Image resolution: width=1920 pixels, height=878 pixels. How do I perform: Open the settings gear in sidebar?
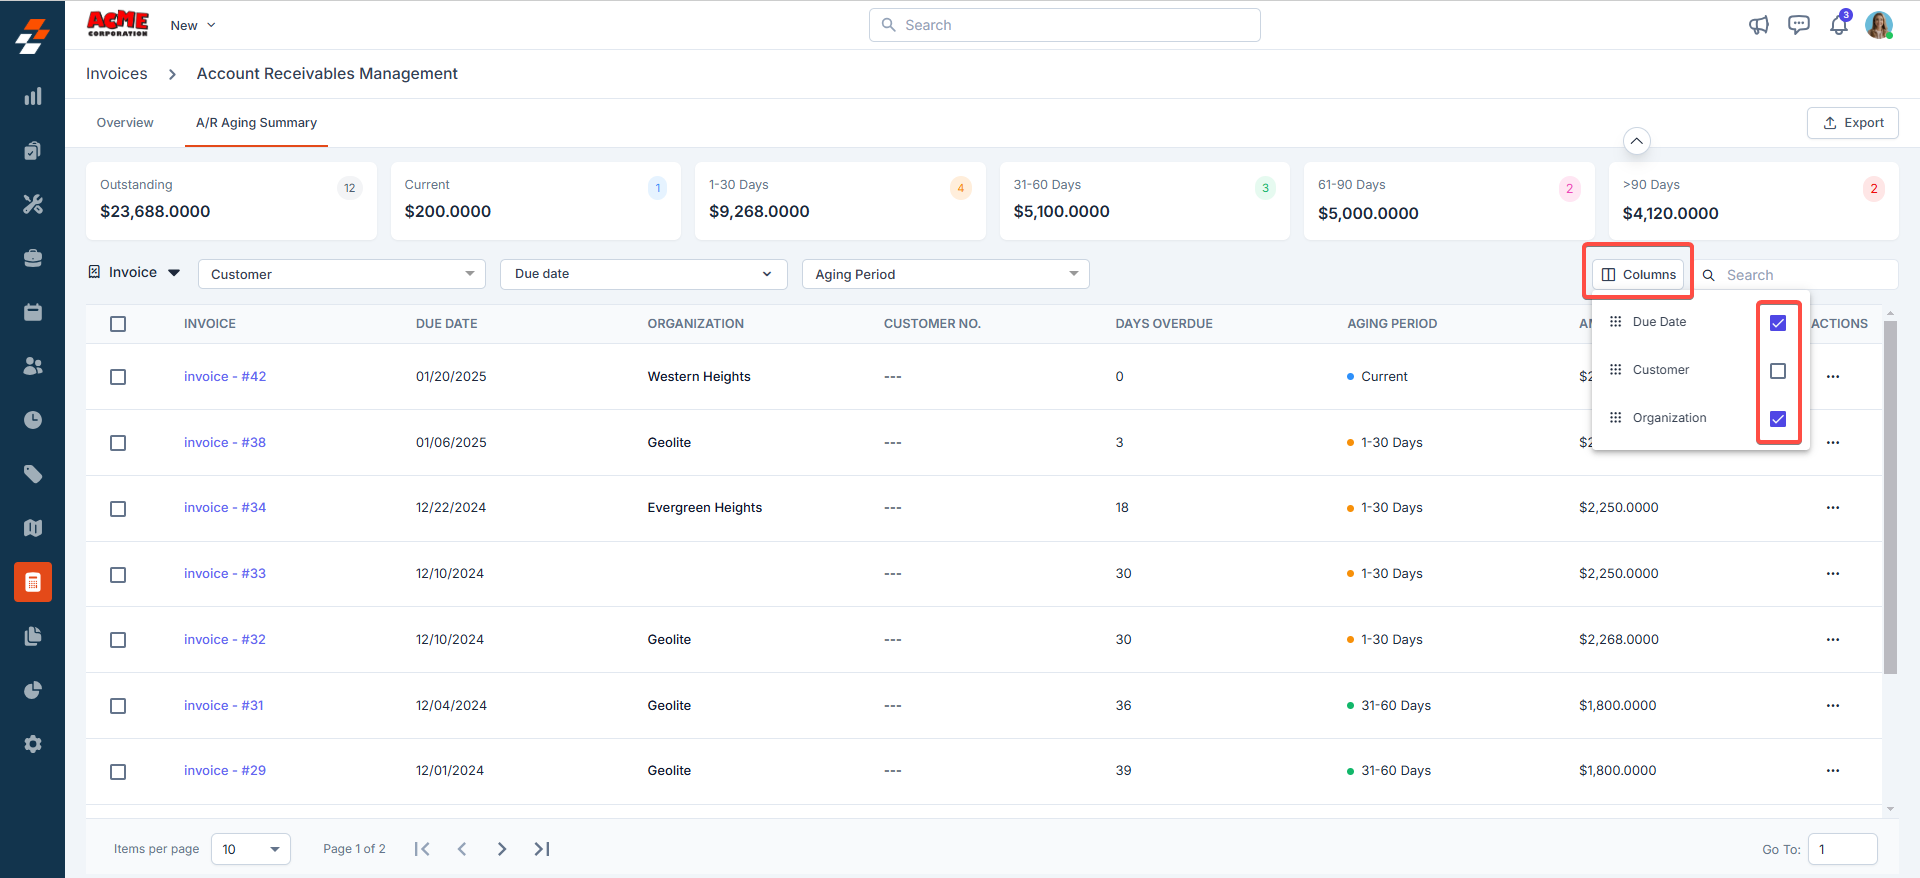click(x=33, y=744)
